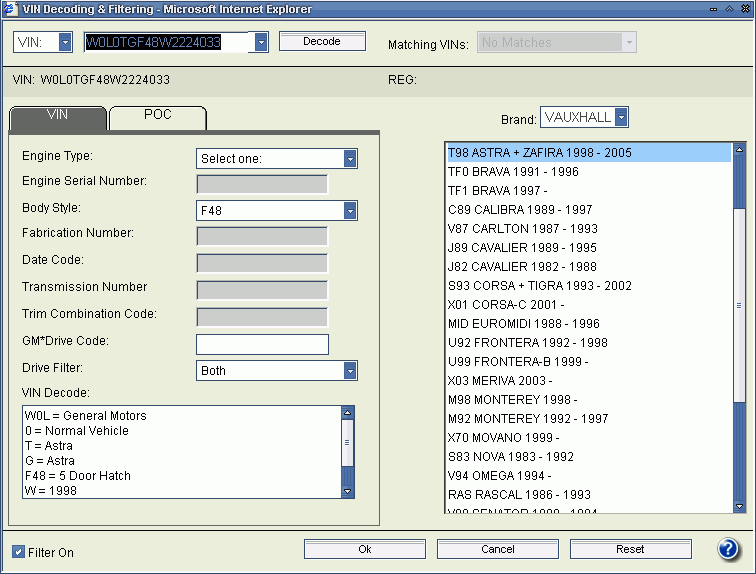This screenshot has width=756, height=574.
Task: Toggle the Filter On checkbox
Action: [x=18, y=552]
